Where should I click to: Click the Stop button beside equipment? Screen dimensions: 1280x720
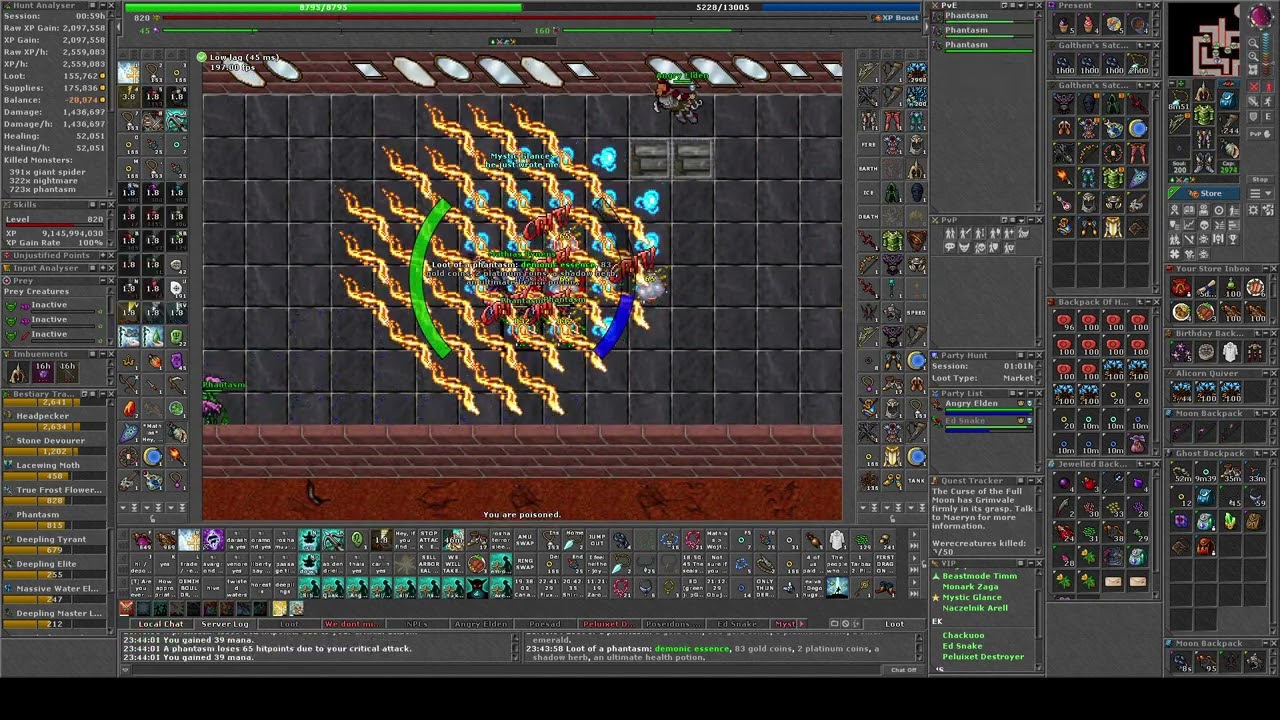click(x=1260, y=180)
